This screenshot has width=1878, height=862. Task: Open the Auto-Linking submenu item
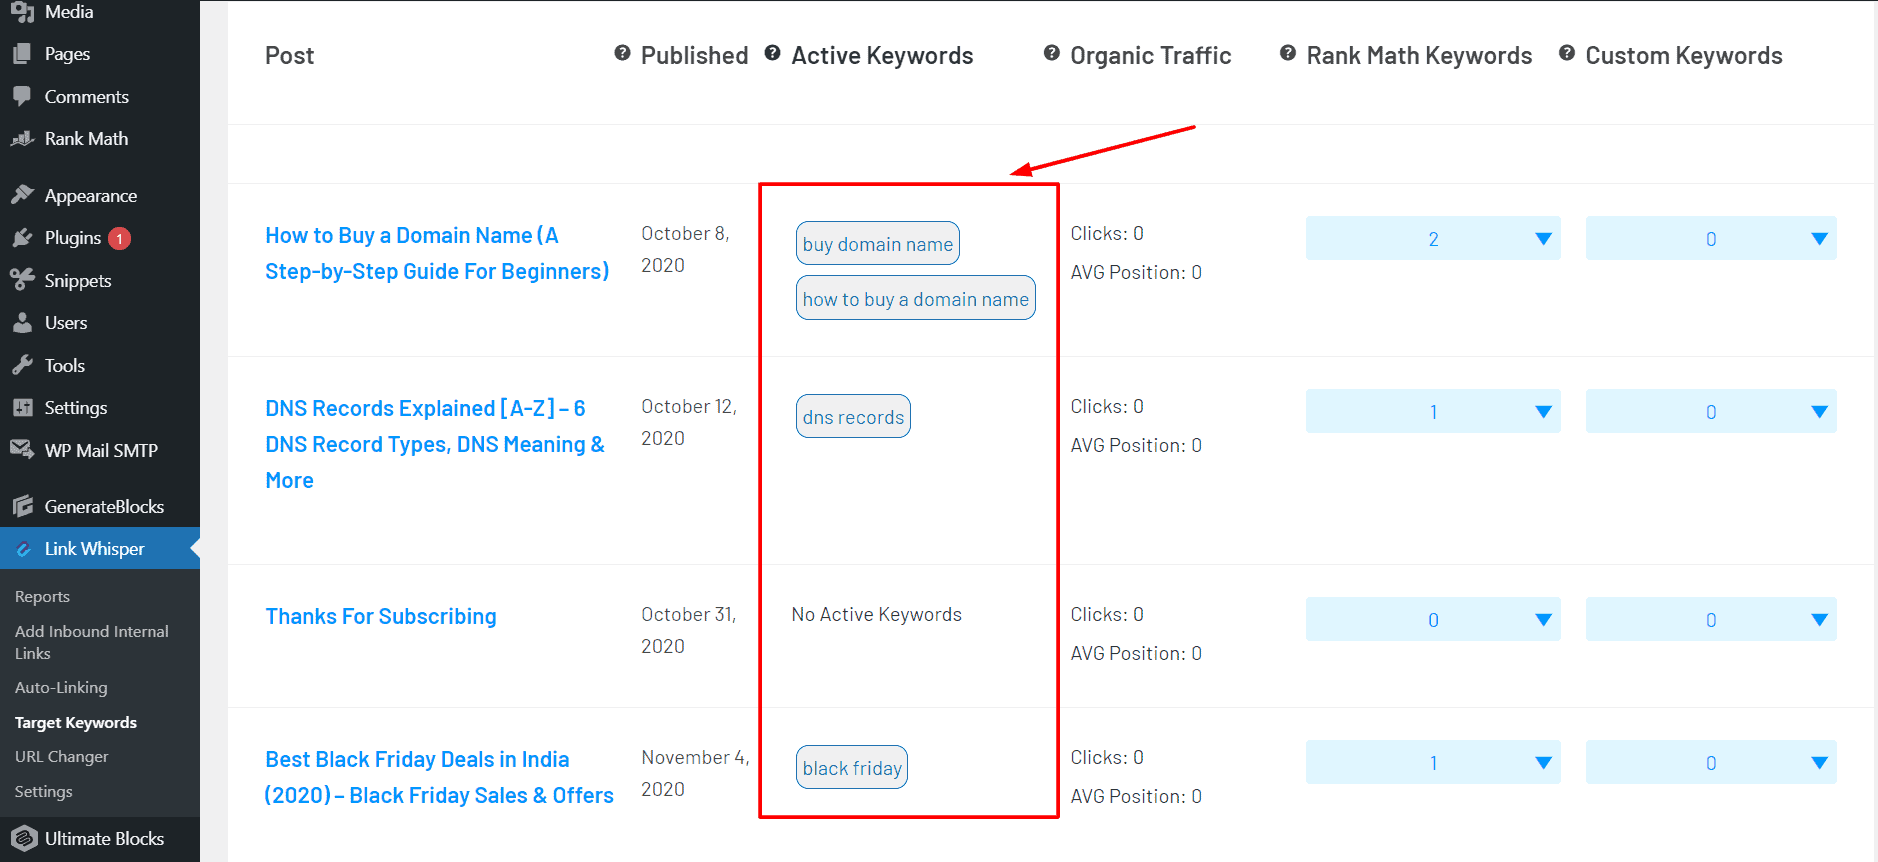[x=61, y=687]
